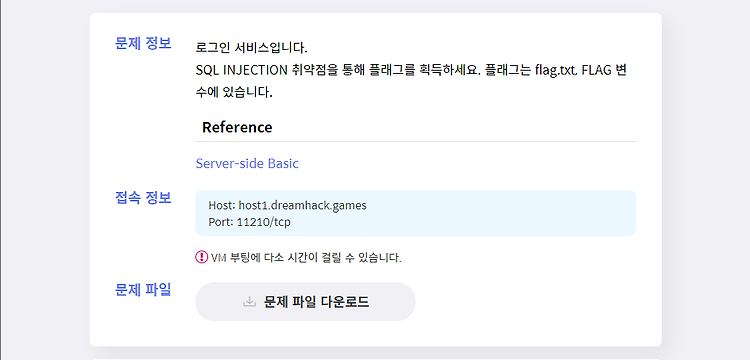Click the divider line below Reference
This screenshot has height=360, width=750.
(416, 142)
